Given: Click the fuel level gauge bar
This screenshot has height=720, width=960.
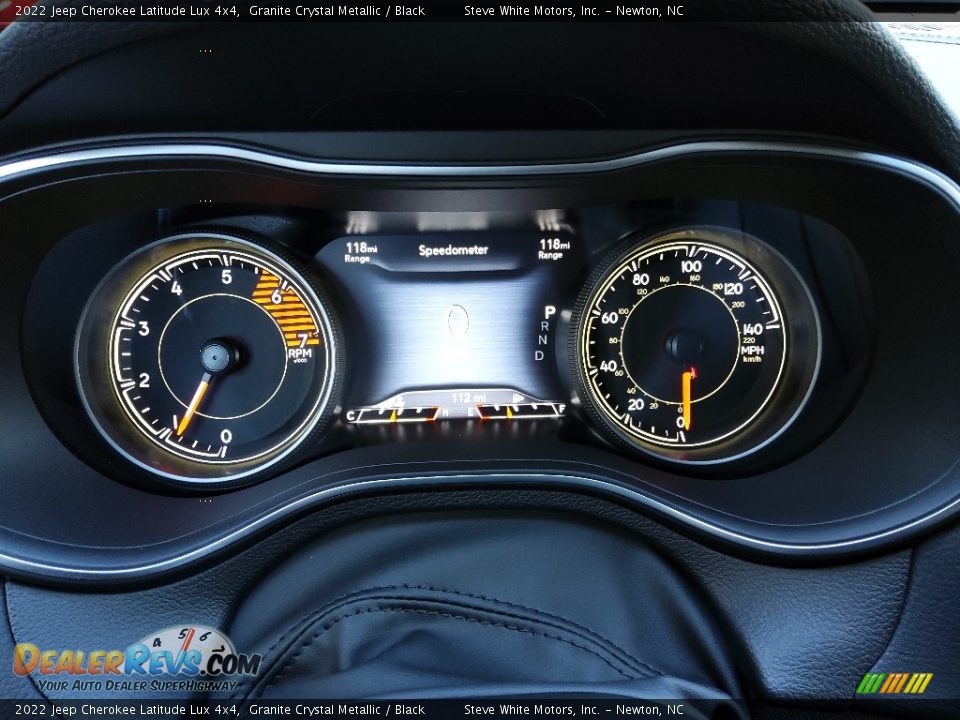Looking at the screenshot, I should click(518, 411).
